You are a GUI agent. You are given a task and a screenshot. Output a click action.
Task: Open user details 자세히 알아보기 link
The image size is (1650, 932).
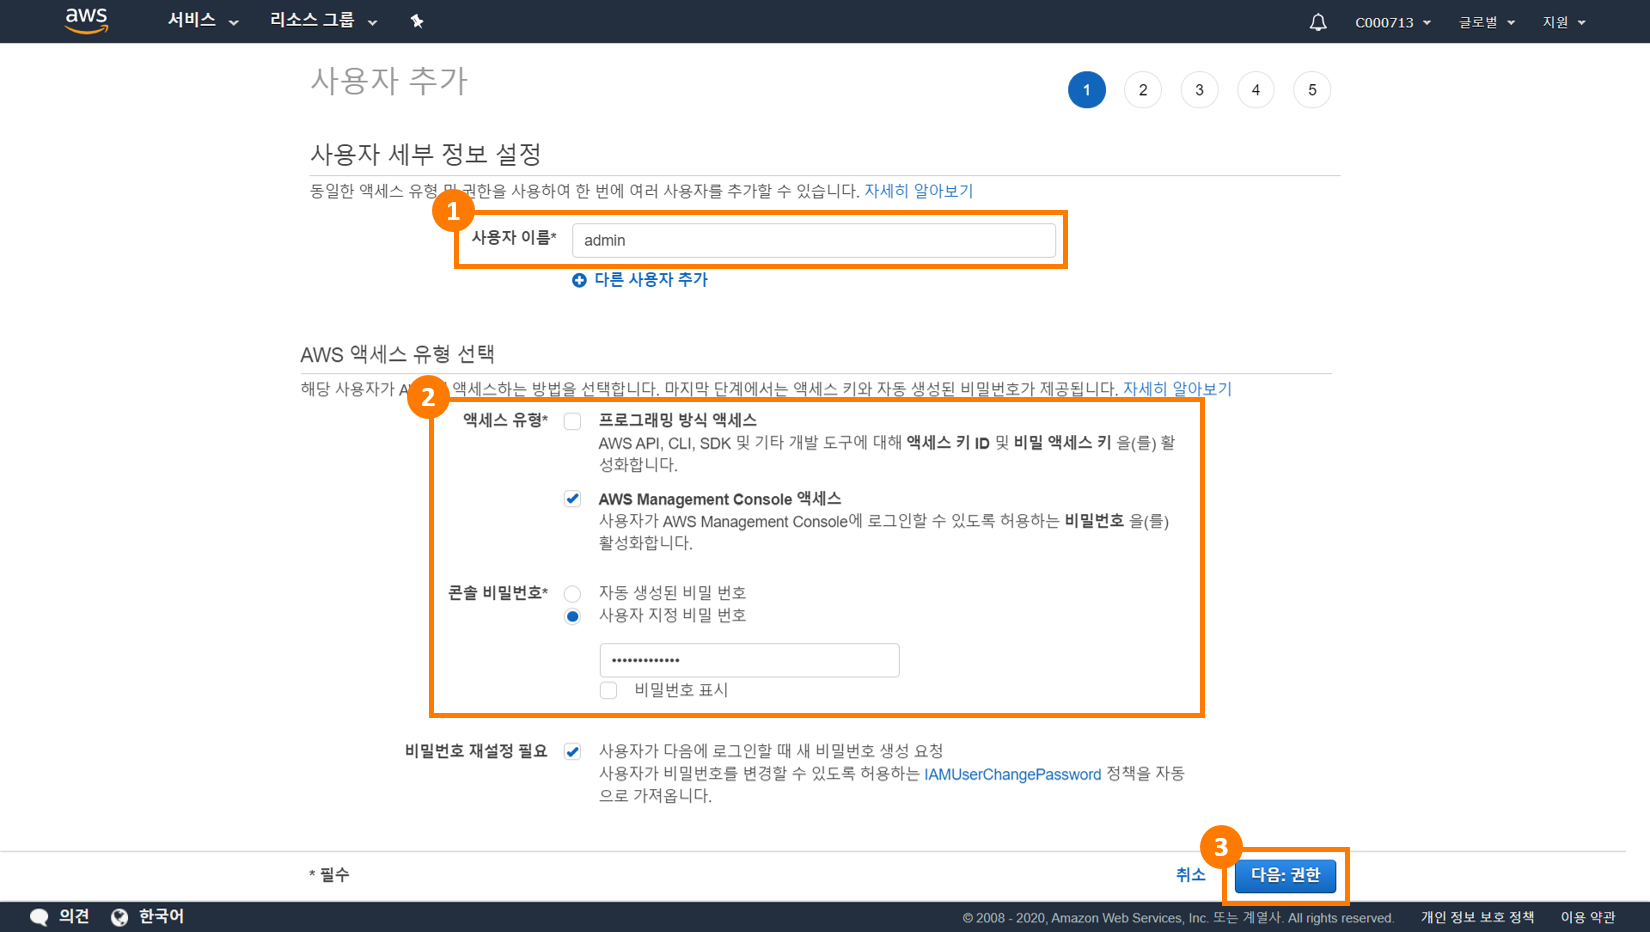point(918,191)
